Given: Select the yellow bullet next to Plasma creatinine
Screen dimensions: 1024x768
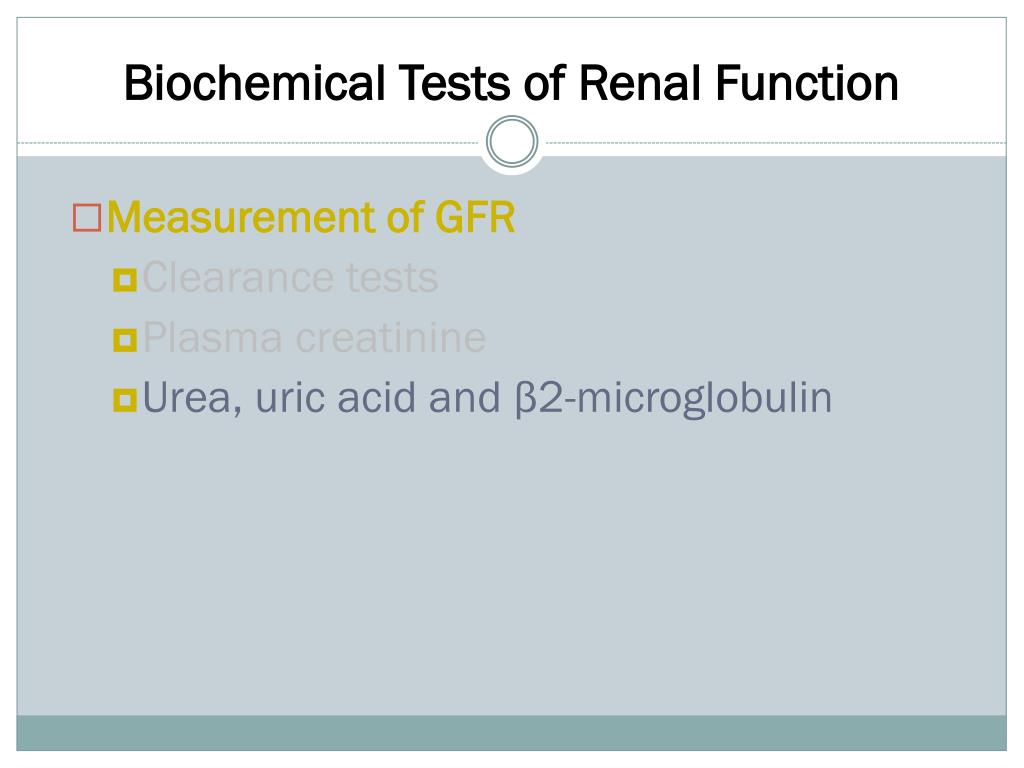Looking at the screenshot, I should [125, 340].
